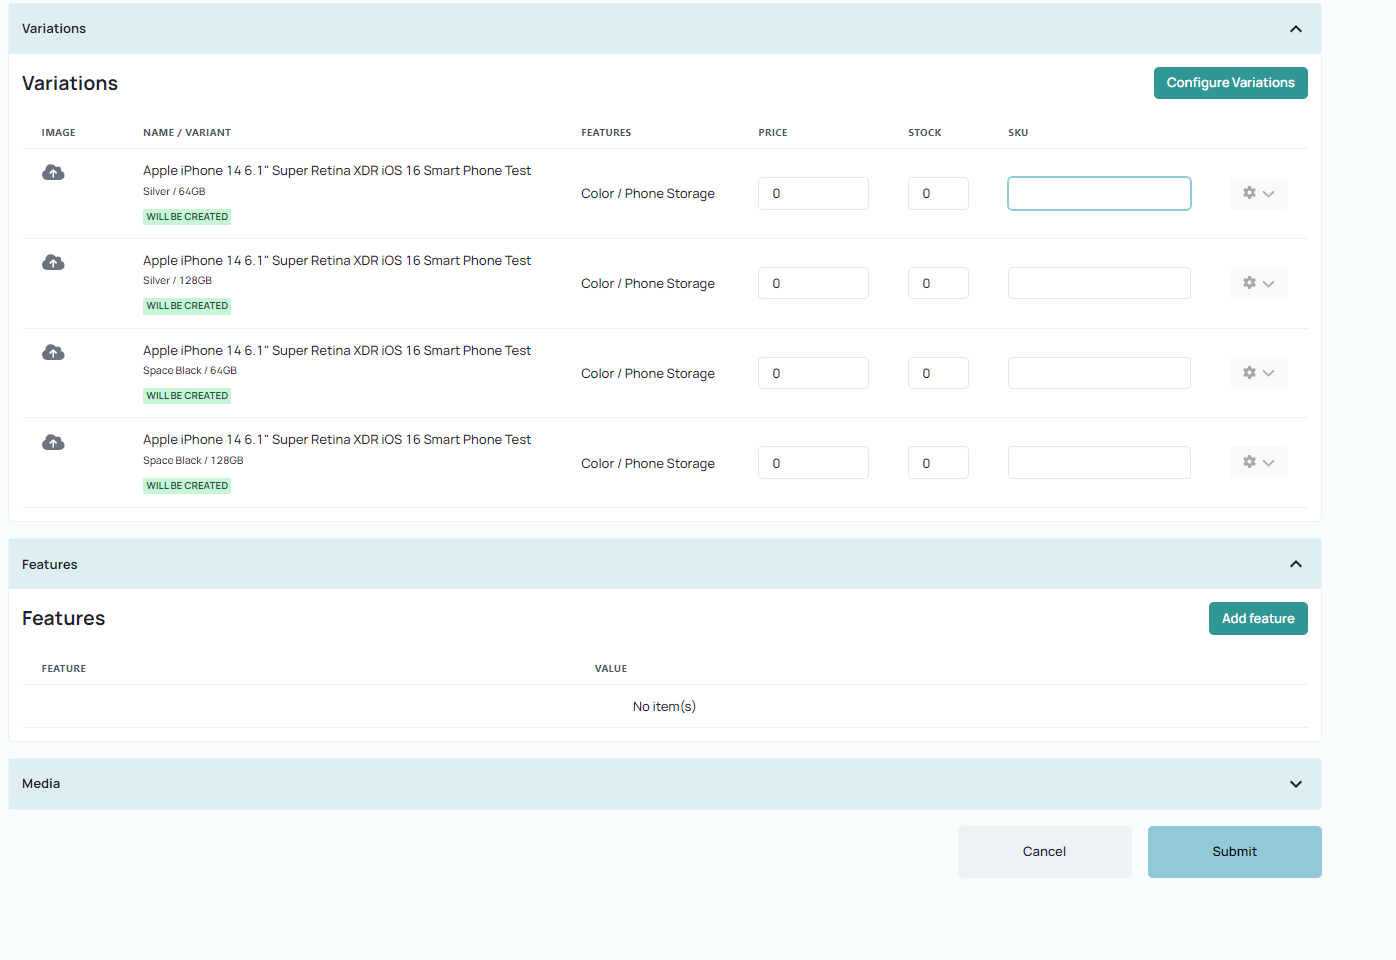Click the 'Silver / 64GB' variant label
Screen dimensions: 1396x960
coord(174,192)
